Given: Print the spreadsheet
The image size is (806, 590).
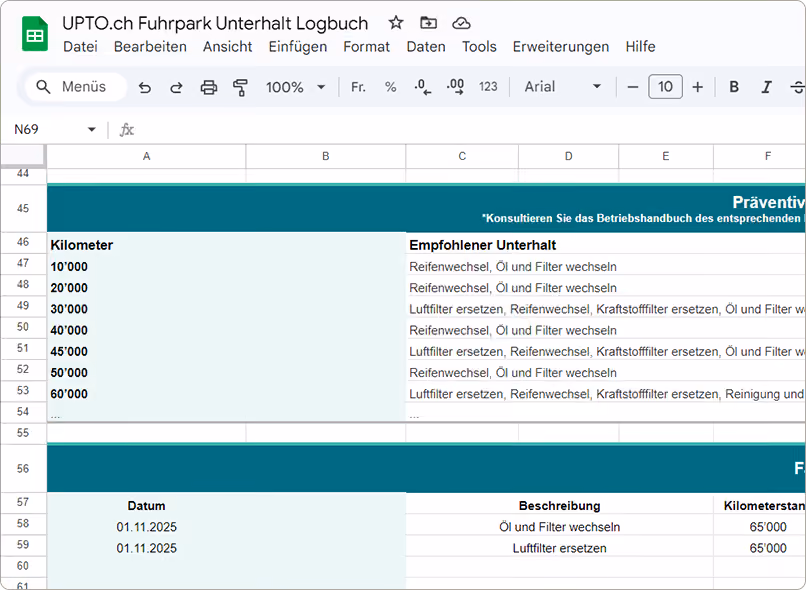Looking at the screenshot, I should pyautogui.click(x=208, y=87).
